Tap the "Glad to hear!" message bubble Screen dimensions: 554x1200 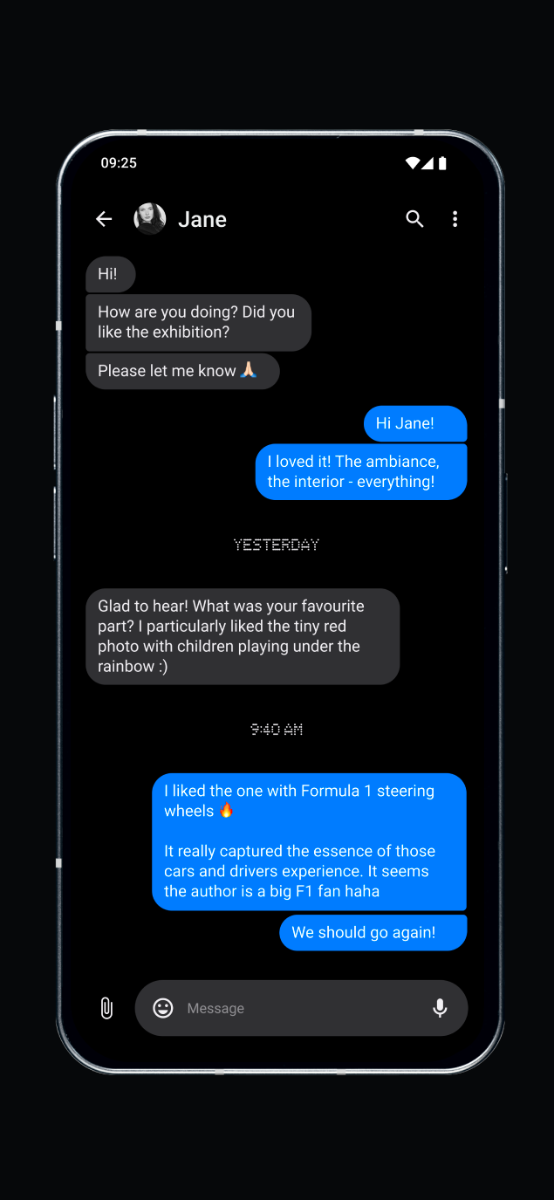pos(242,636)
